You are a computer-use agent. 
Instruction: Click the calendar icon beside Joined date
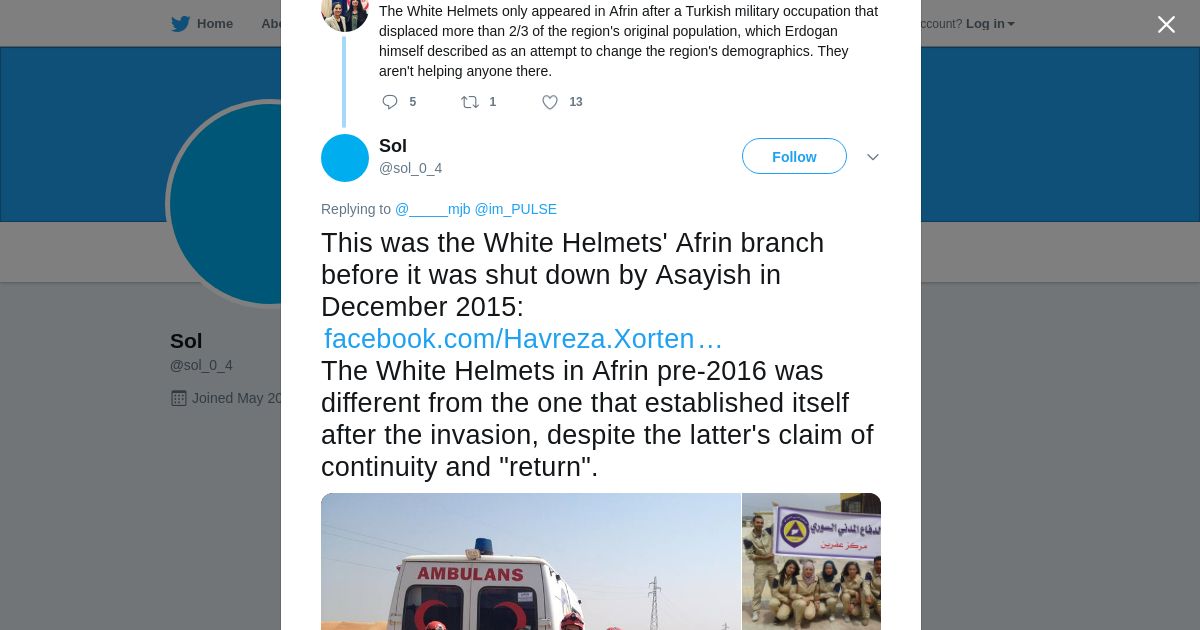[179, 398]
